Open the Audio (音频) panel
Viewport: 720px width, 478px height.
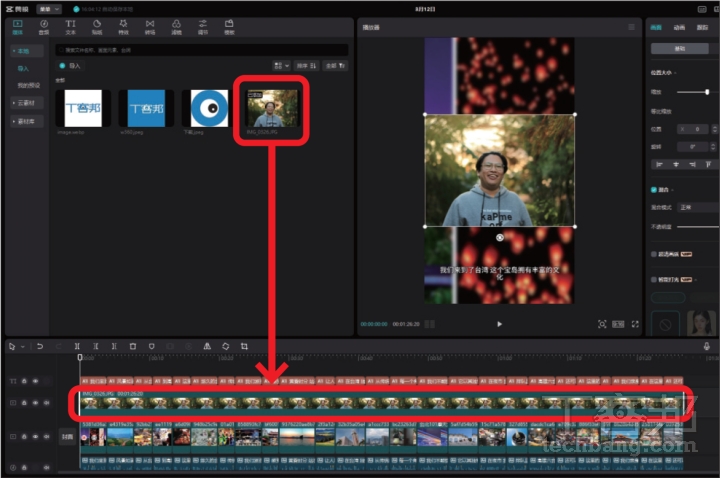(44, 27)
